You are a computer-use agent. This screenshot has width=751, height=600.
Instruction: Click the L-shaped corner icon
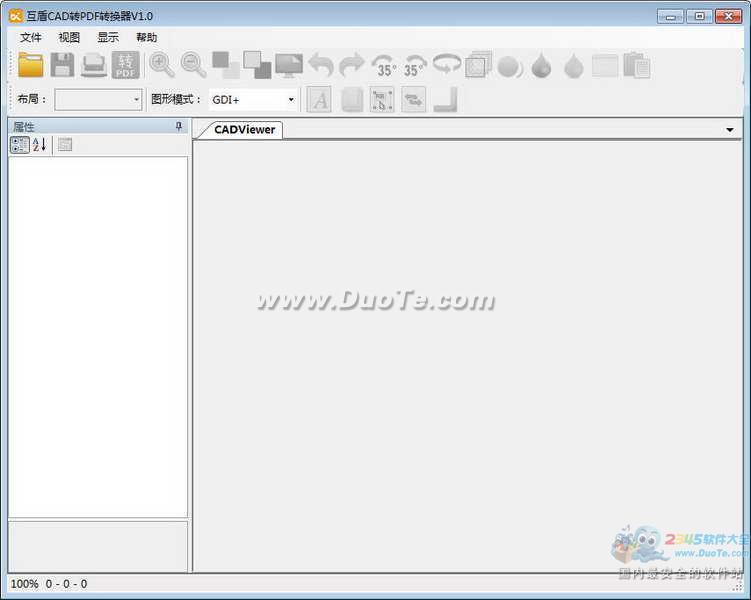[x=445, y=100]
